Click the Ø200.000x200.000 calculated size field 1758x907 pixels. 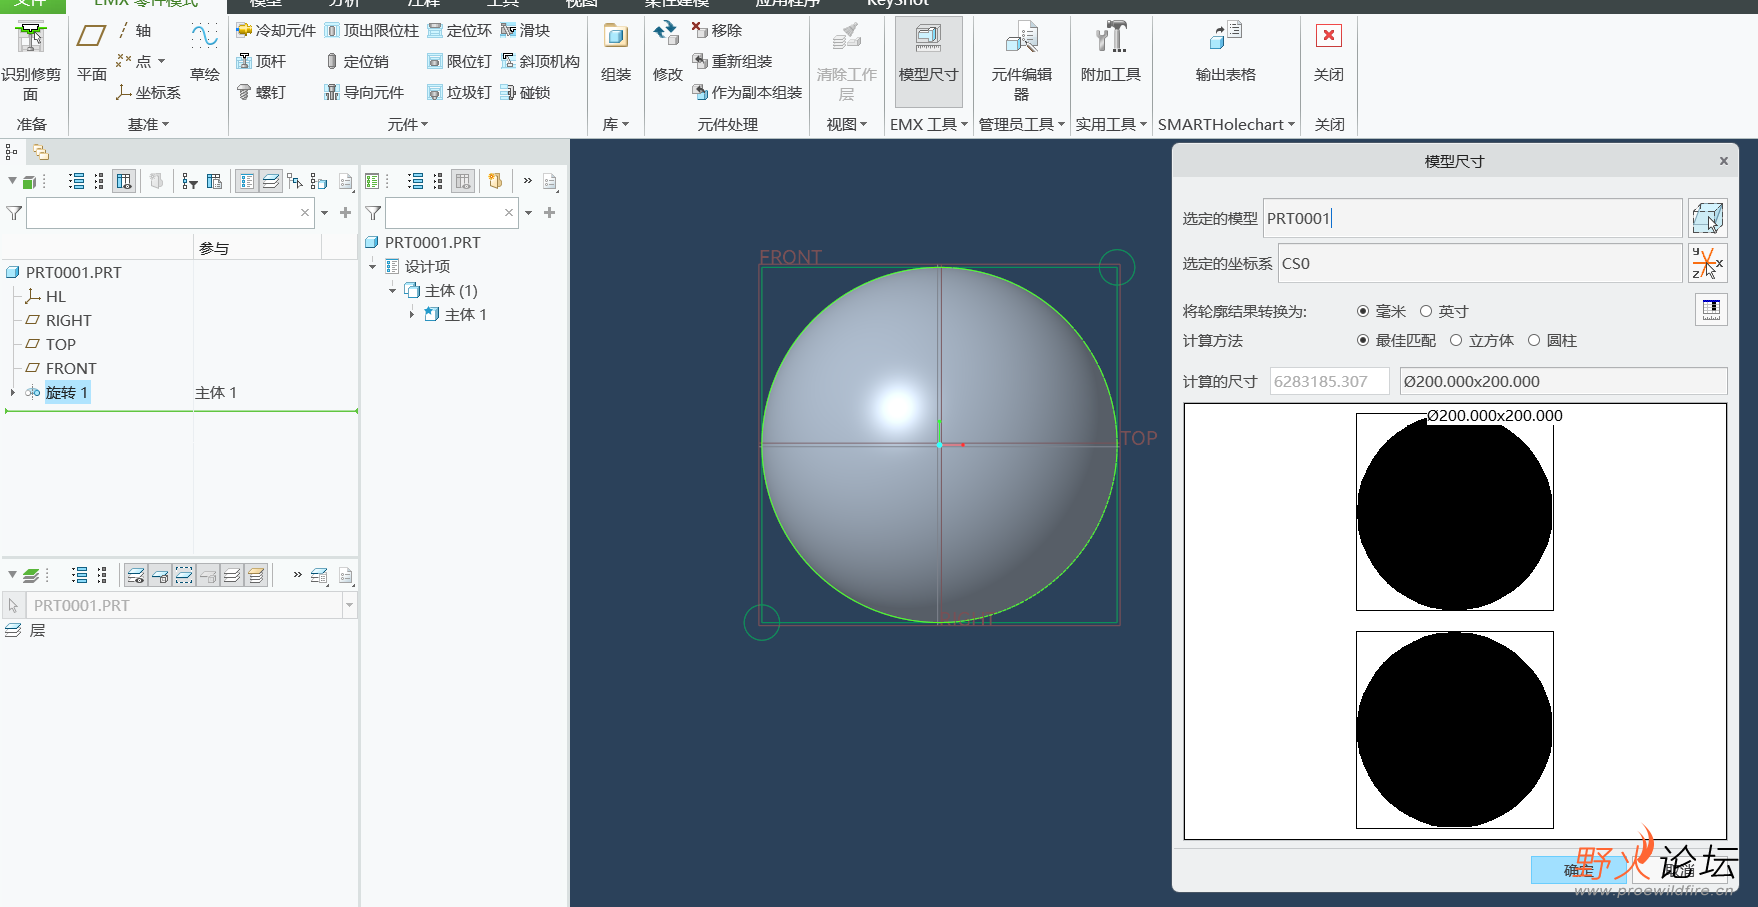click(x=1563, y=381)
